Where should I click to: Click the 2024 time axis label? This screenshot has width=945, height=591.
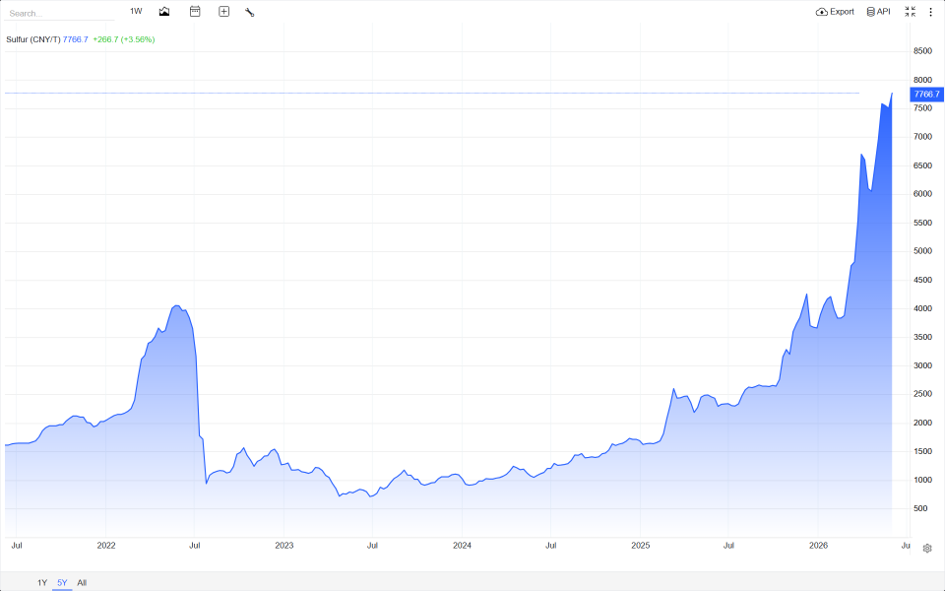pyautogui.click(x=462, y=545)
